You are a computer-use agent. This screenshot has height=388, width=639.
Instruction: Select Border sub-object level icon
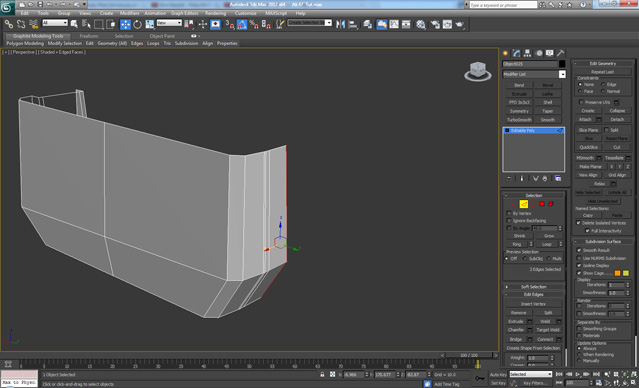[533, 204]
